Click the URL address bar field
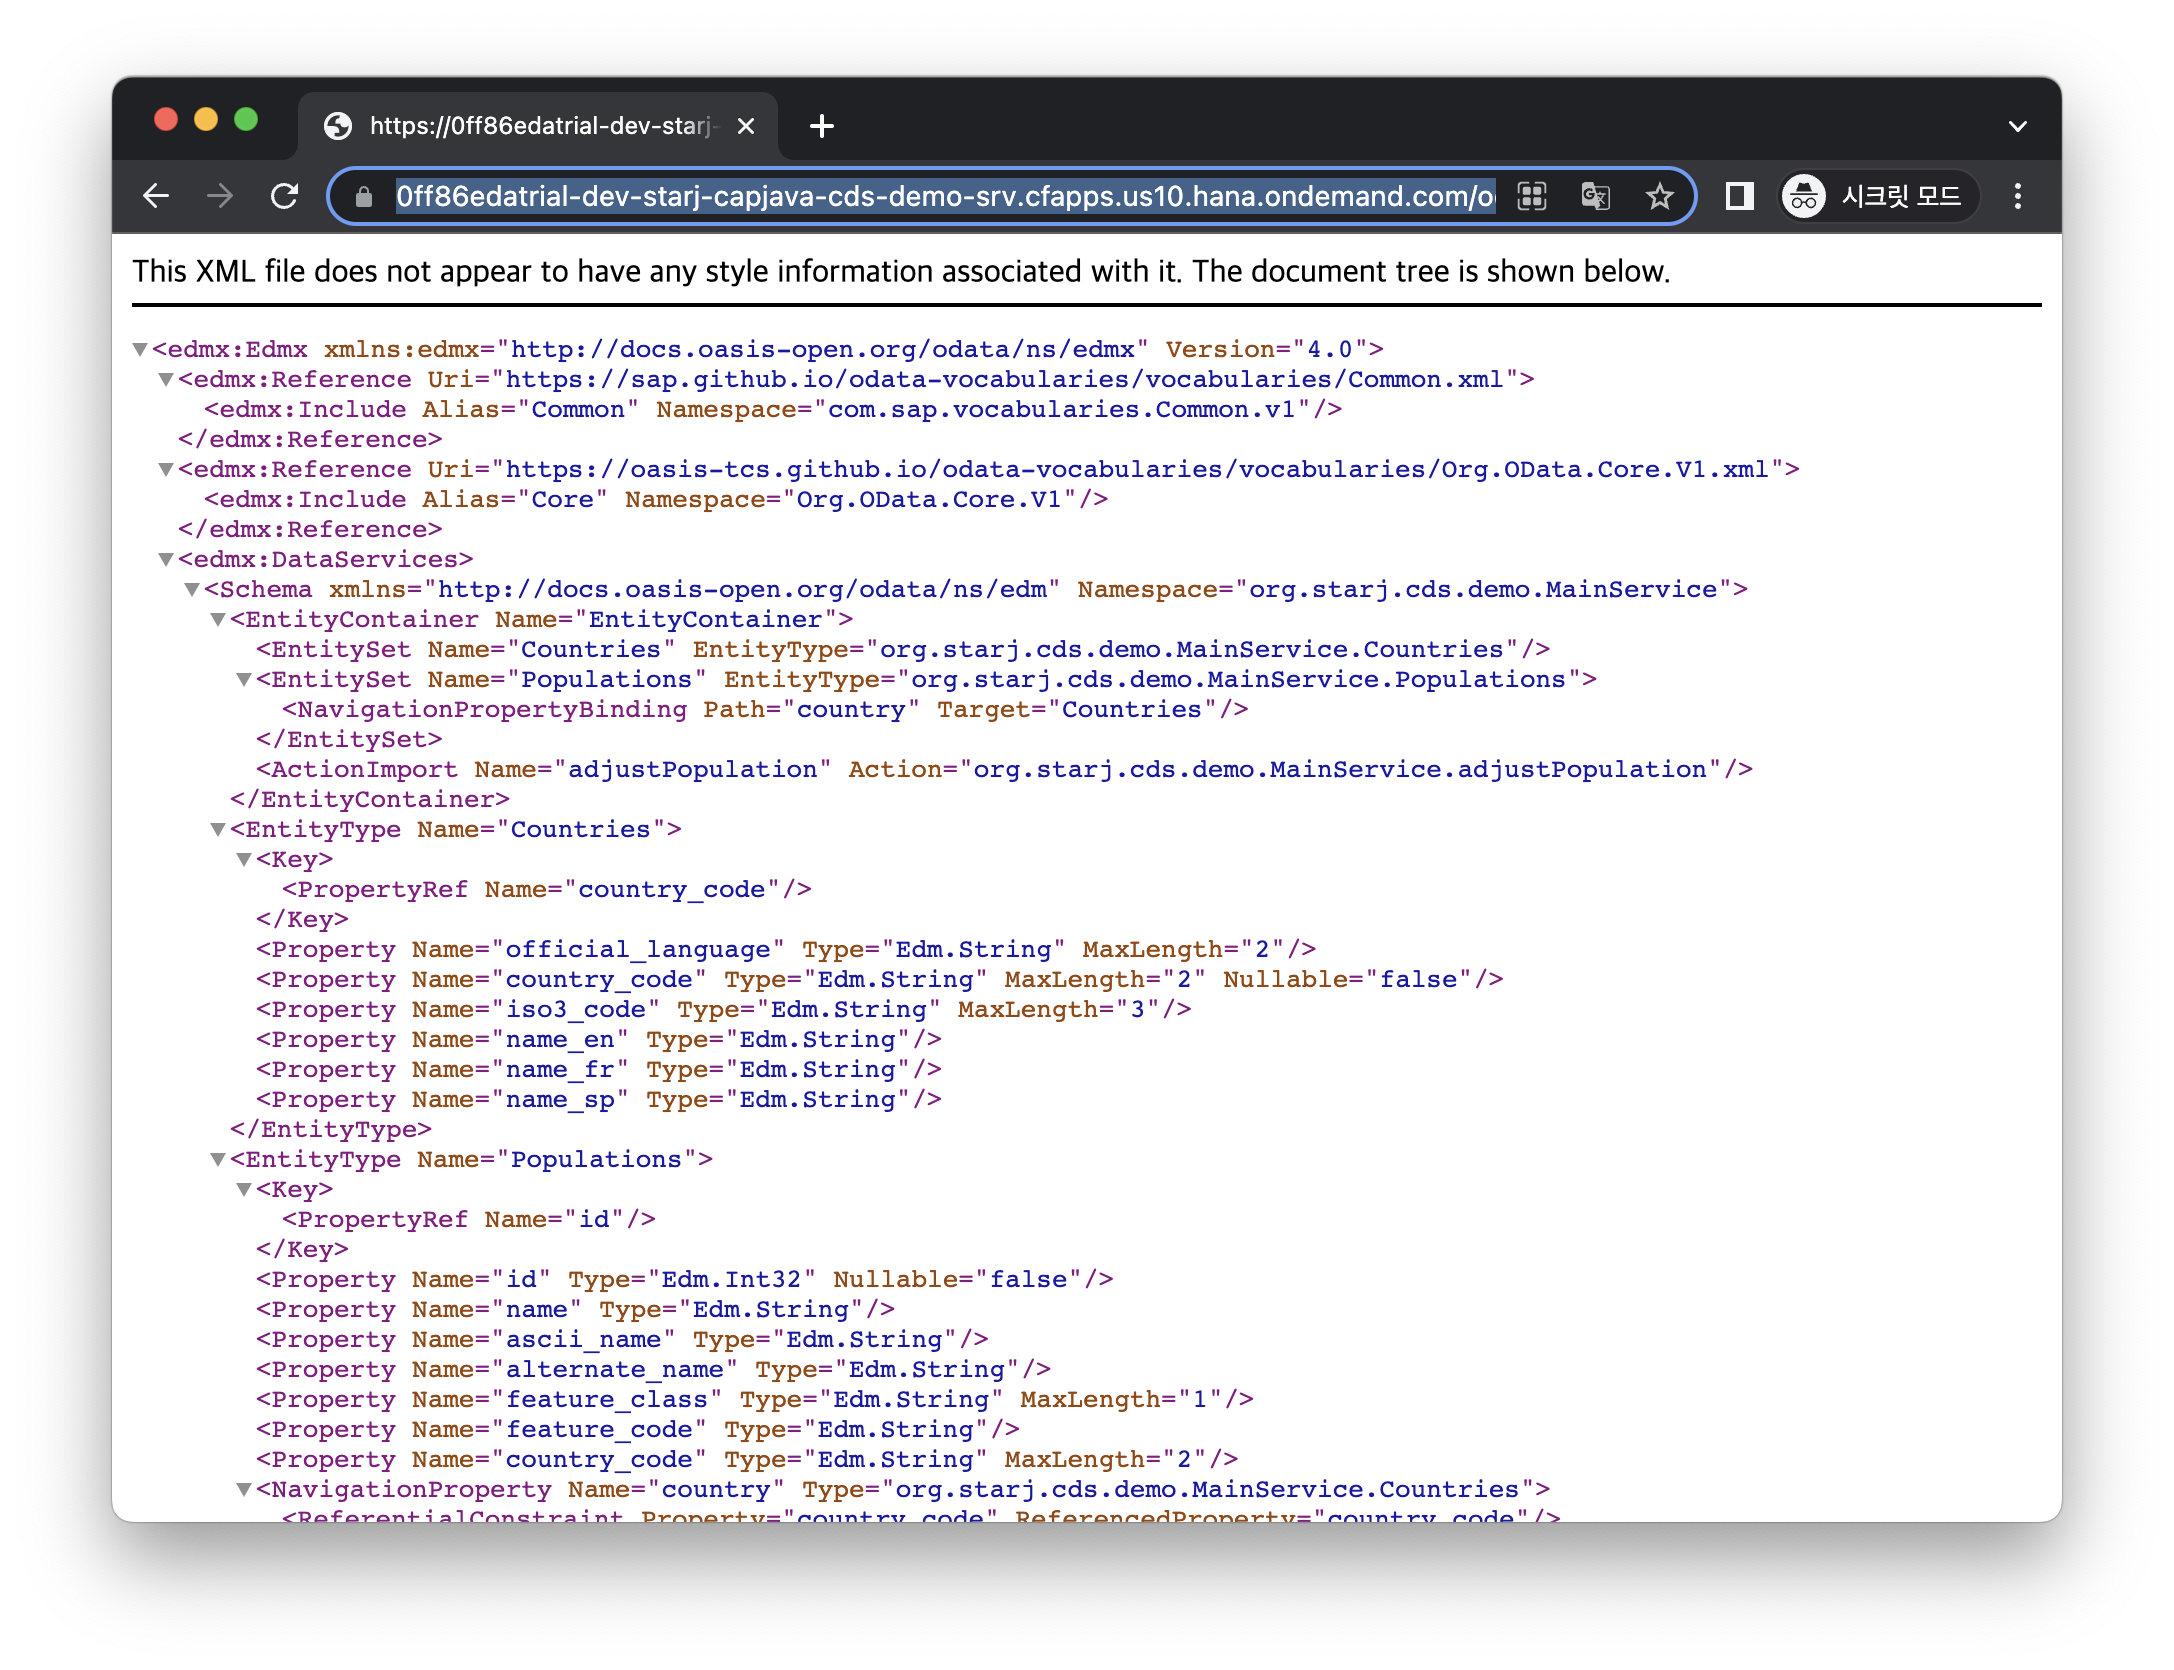 pos(944,196)
